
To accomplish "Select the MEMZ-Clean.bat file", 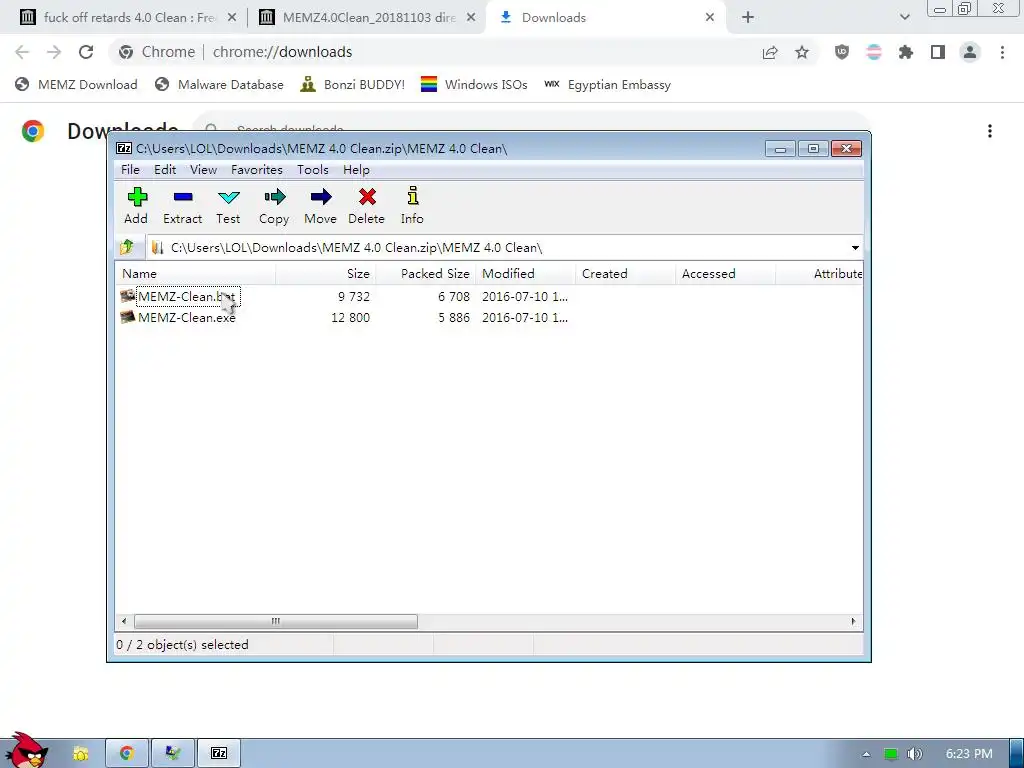I will (x=186, y=296).
